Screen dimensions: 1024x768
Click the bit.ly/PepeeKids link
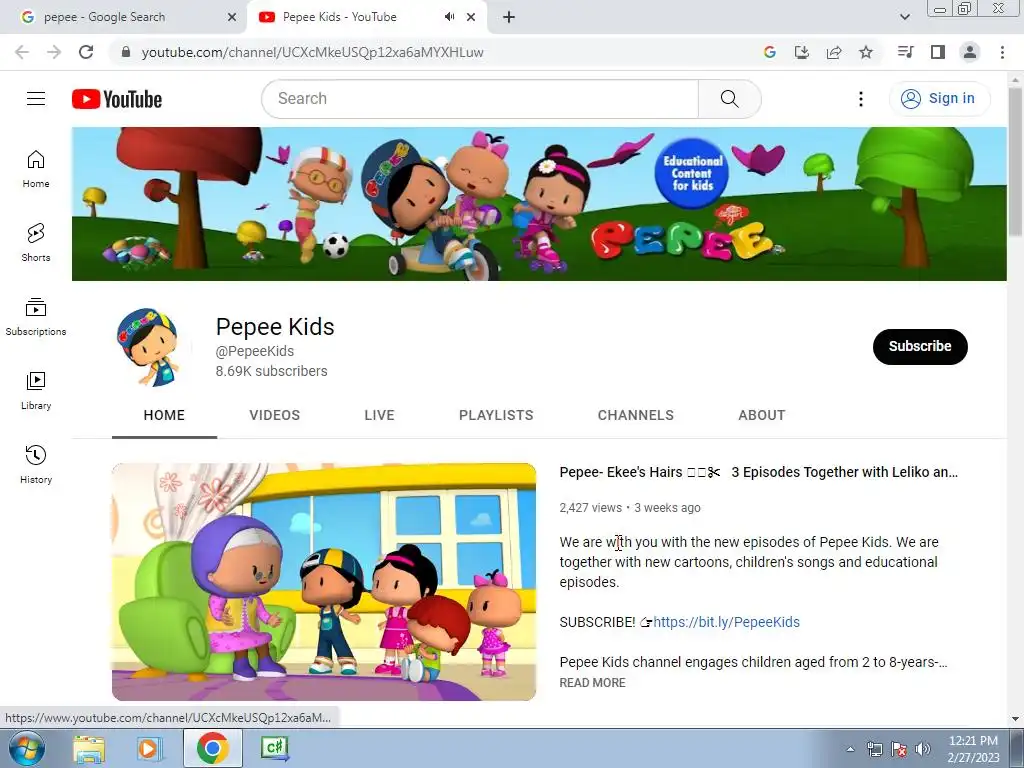[x=726, y=622]
